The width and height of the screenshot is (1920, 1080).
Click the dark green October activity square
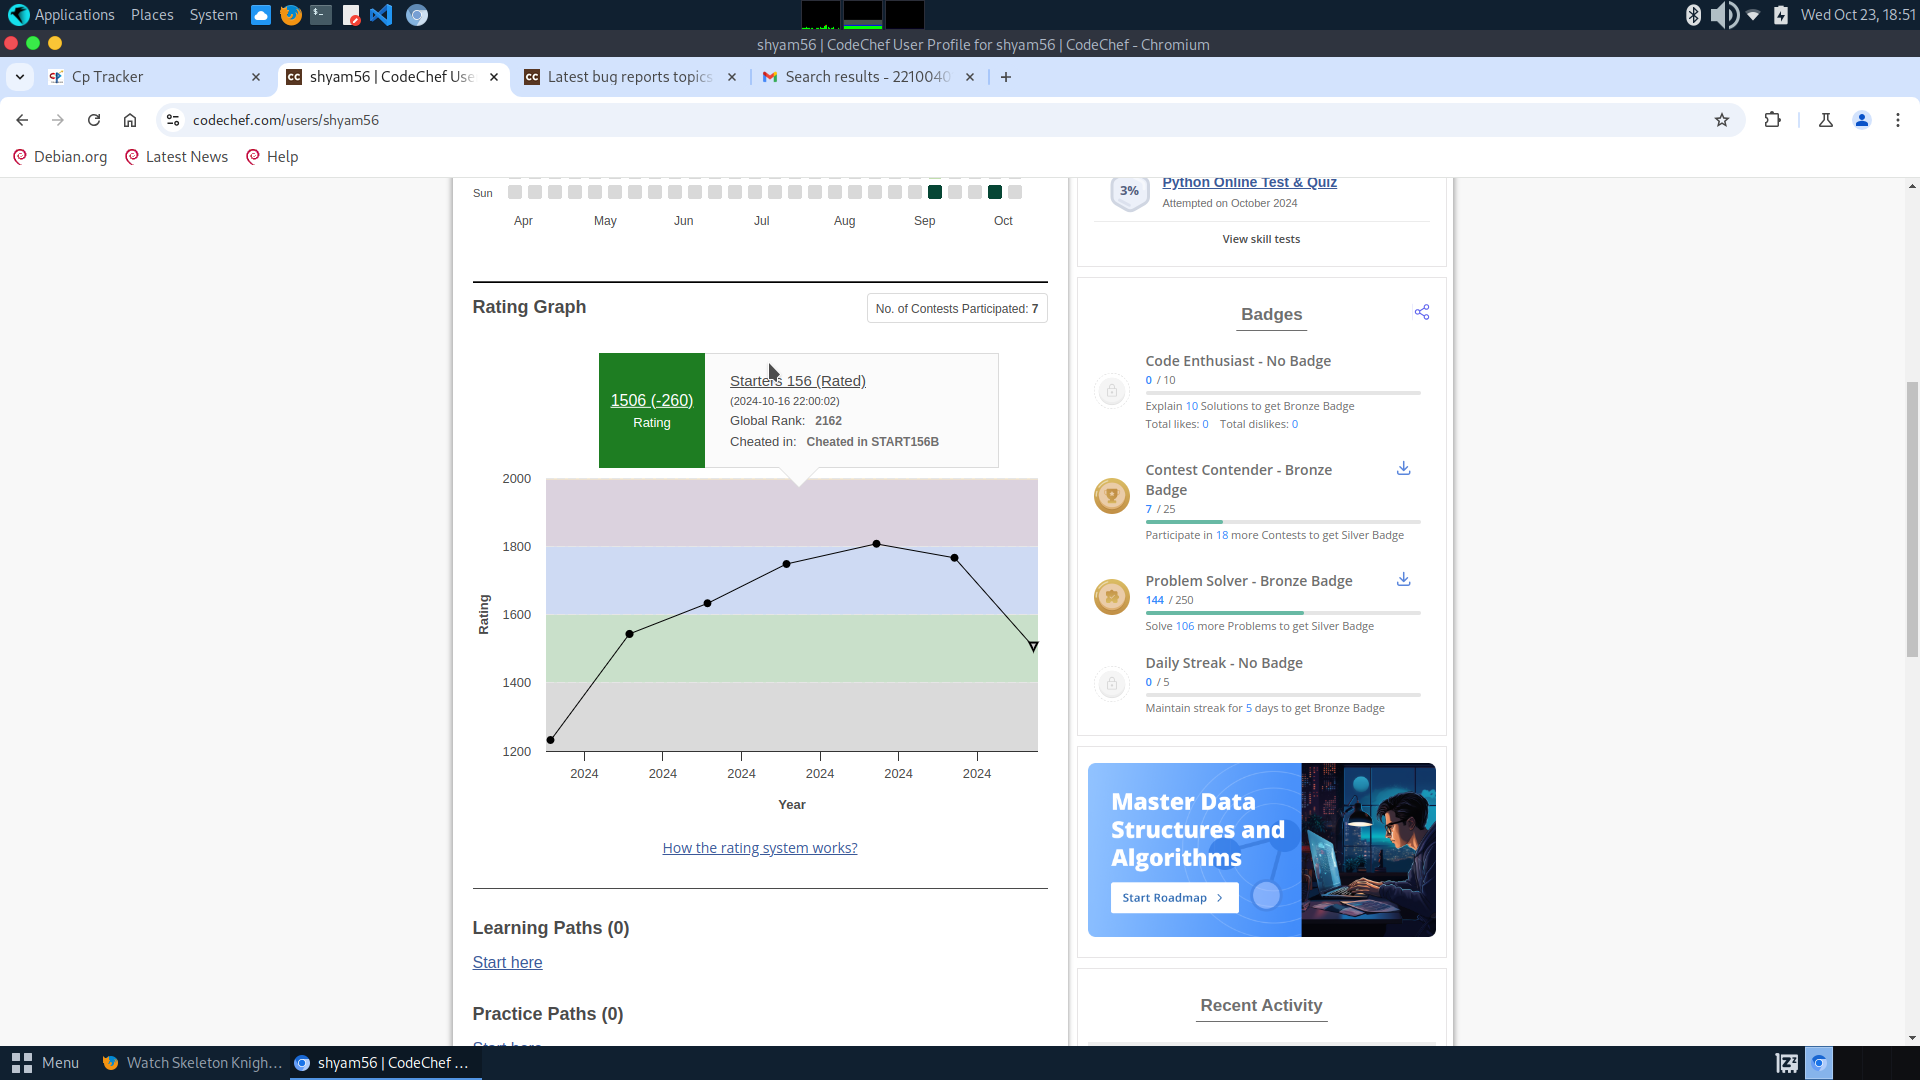point(994,192)
